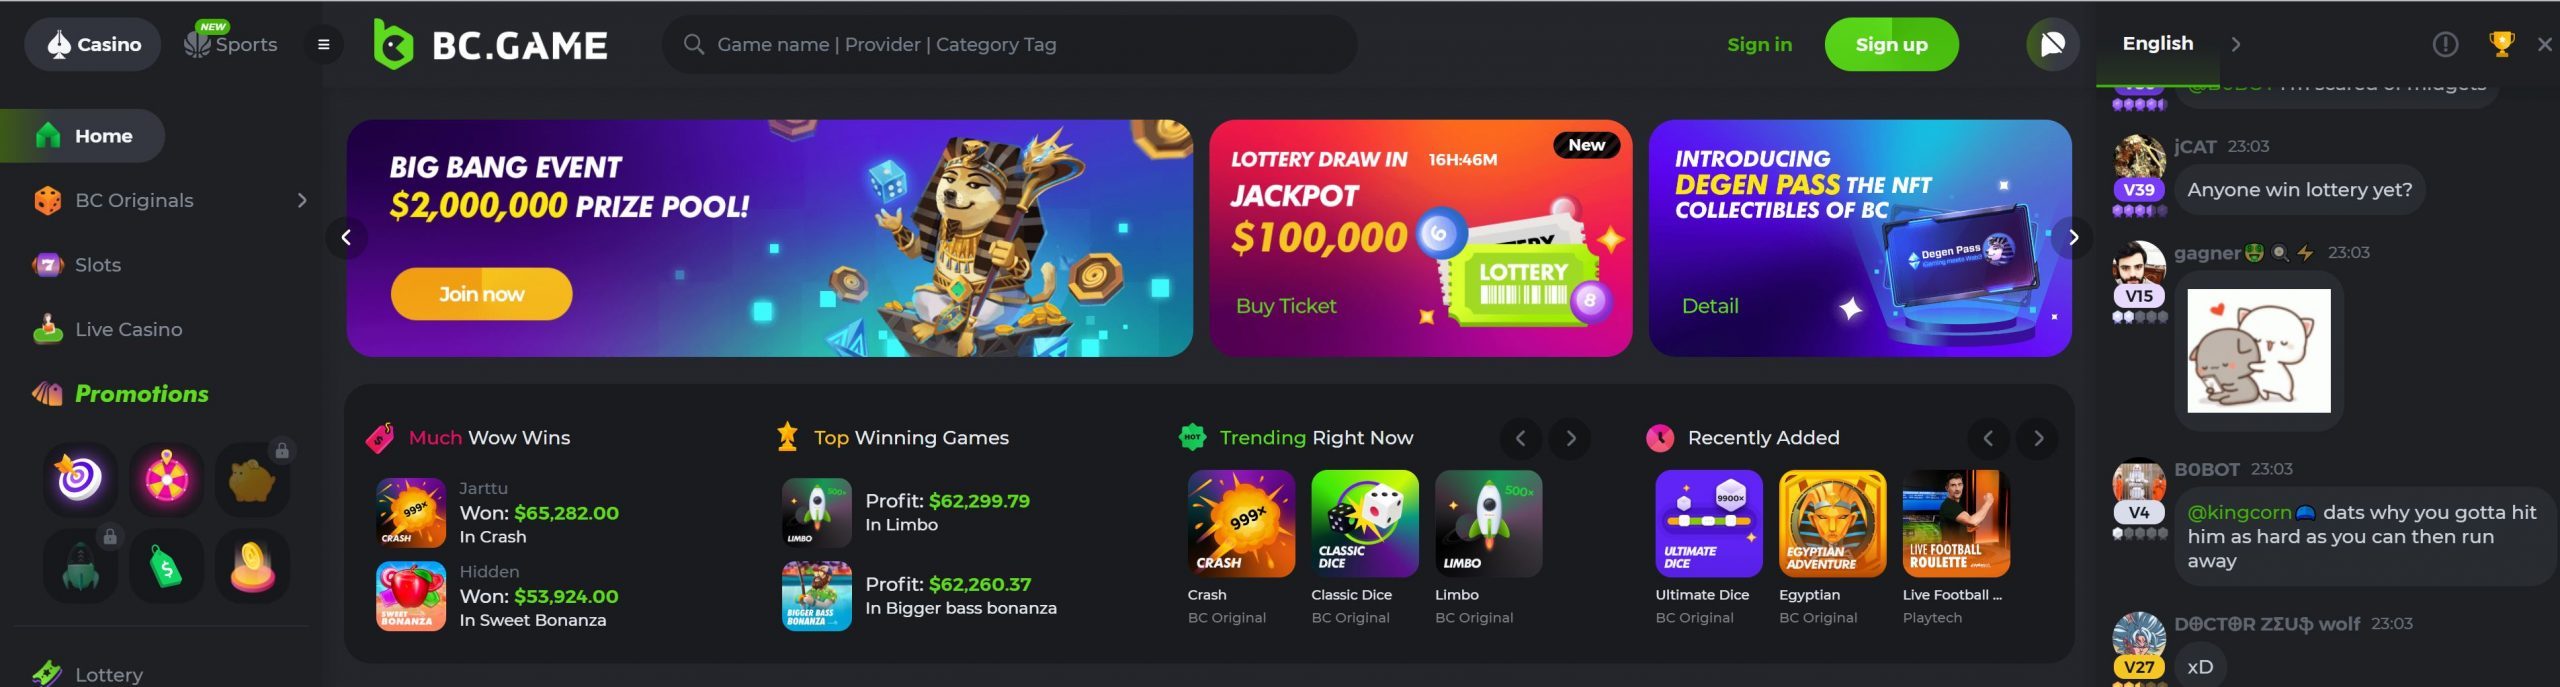Click the gold trophy icon

(2501, 44)
